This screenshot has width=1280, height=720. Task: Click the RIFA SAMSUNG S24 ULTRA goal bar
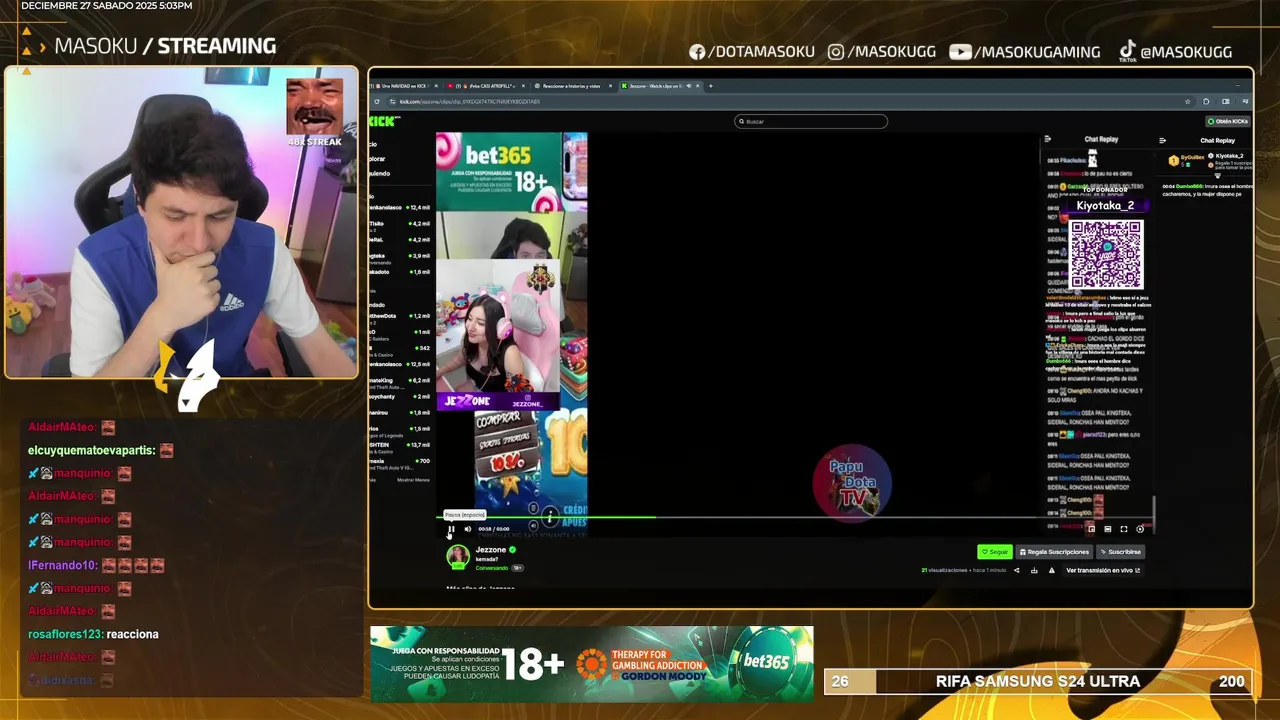(x=1037, y=681)
